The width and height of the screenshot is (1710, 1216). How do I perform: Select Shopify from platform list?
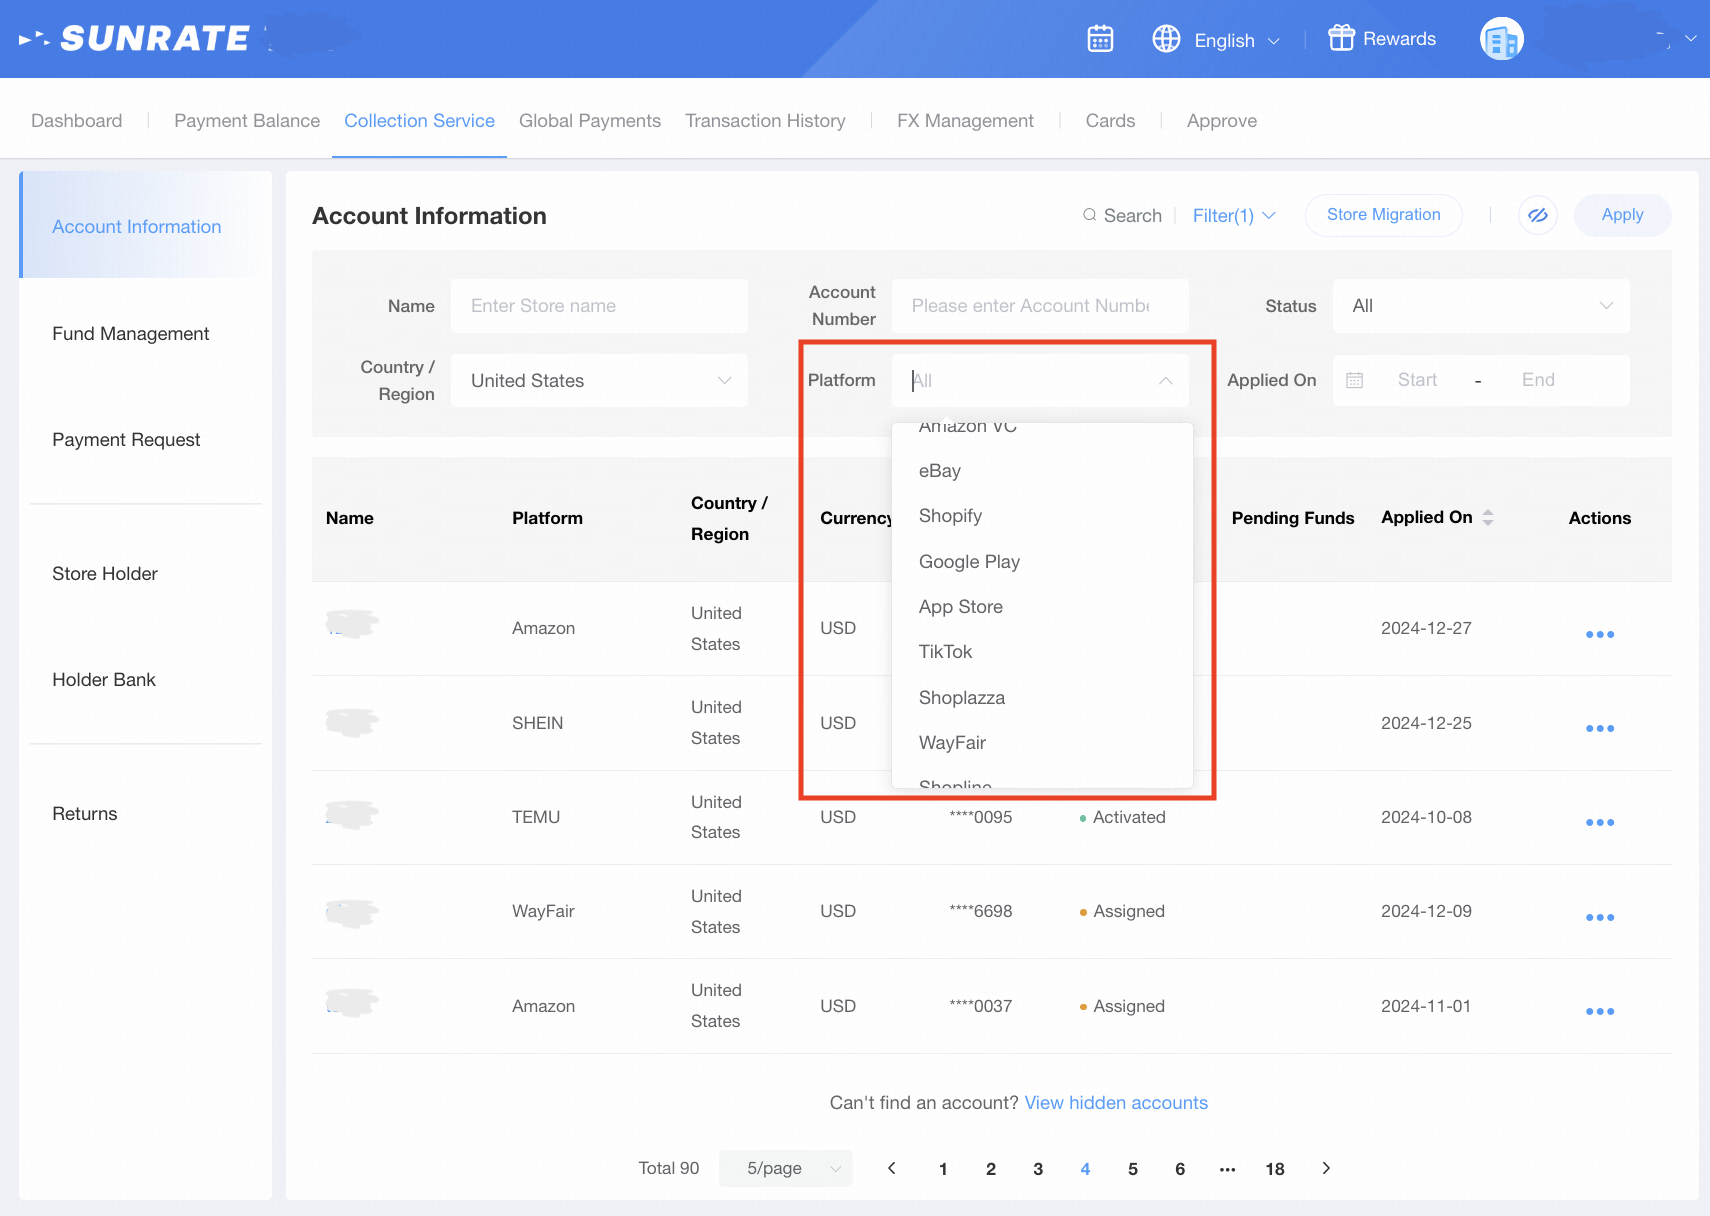950,516
